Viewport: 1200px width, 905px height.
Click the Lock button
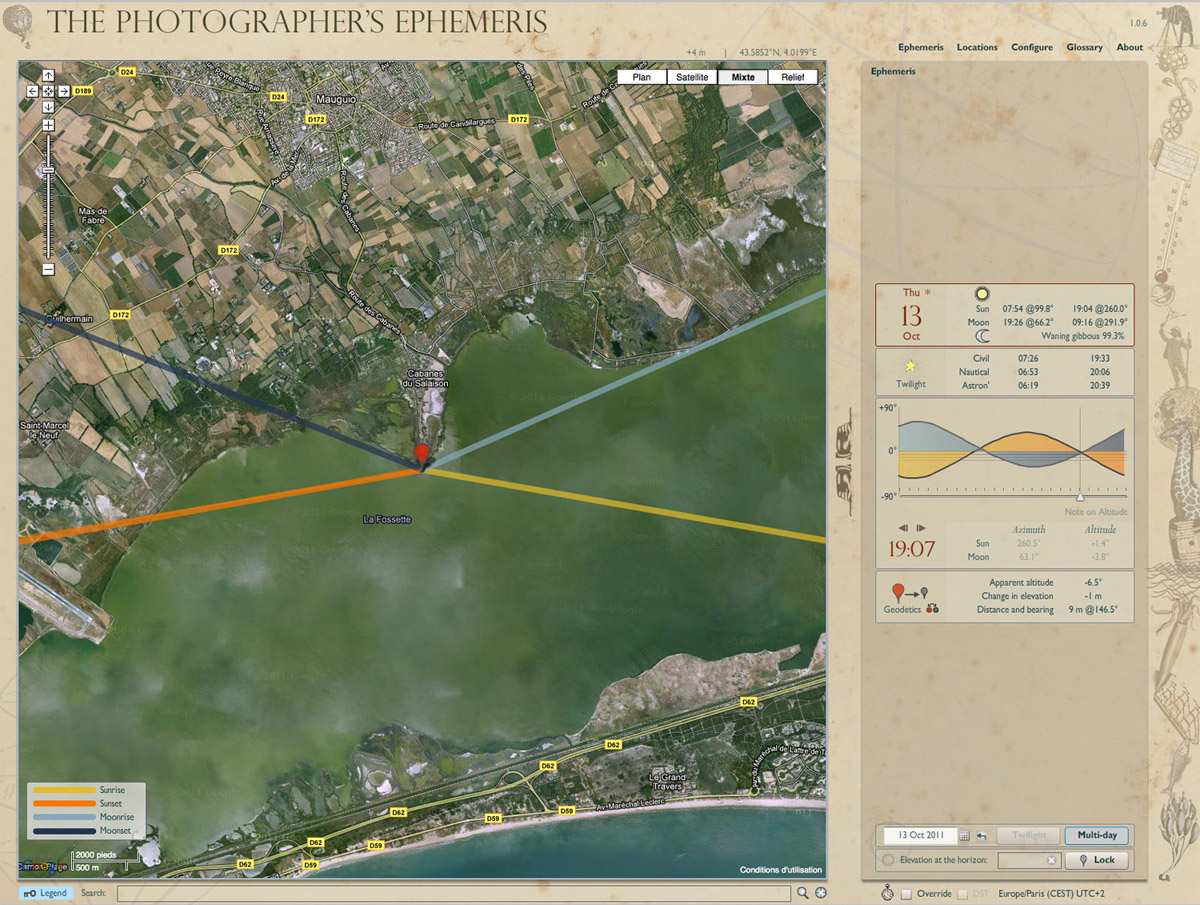coord(1097,860)
